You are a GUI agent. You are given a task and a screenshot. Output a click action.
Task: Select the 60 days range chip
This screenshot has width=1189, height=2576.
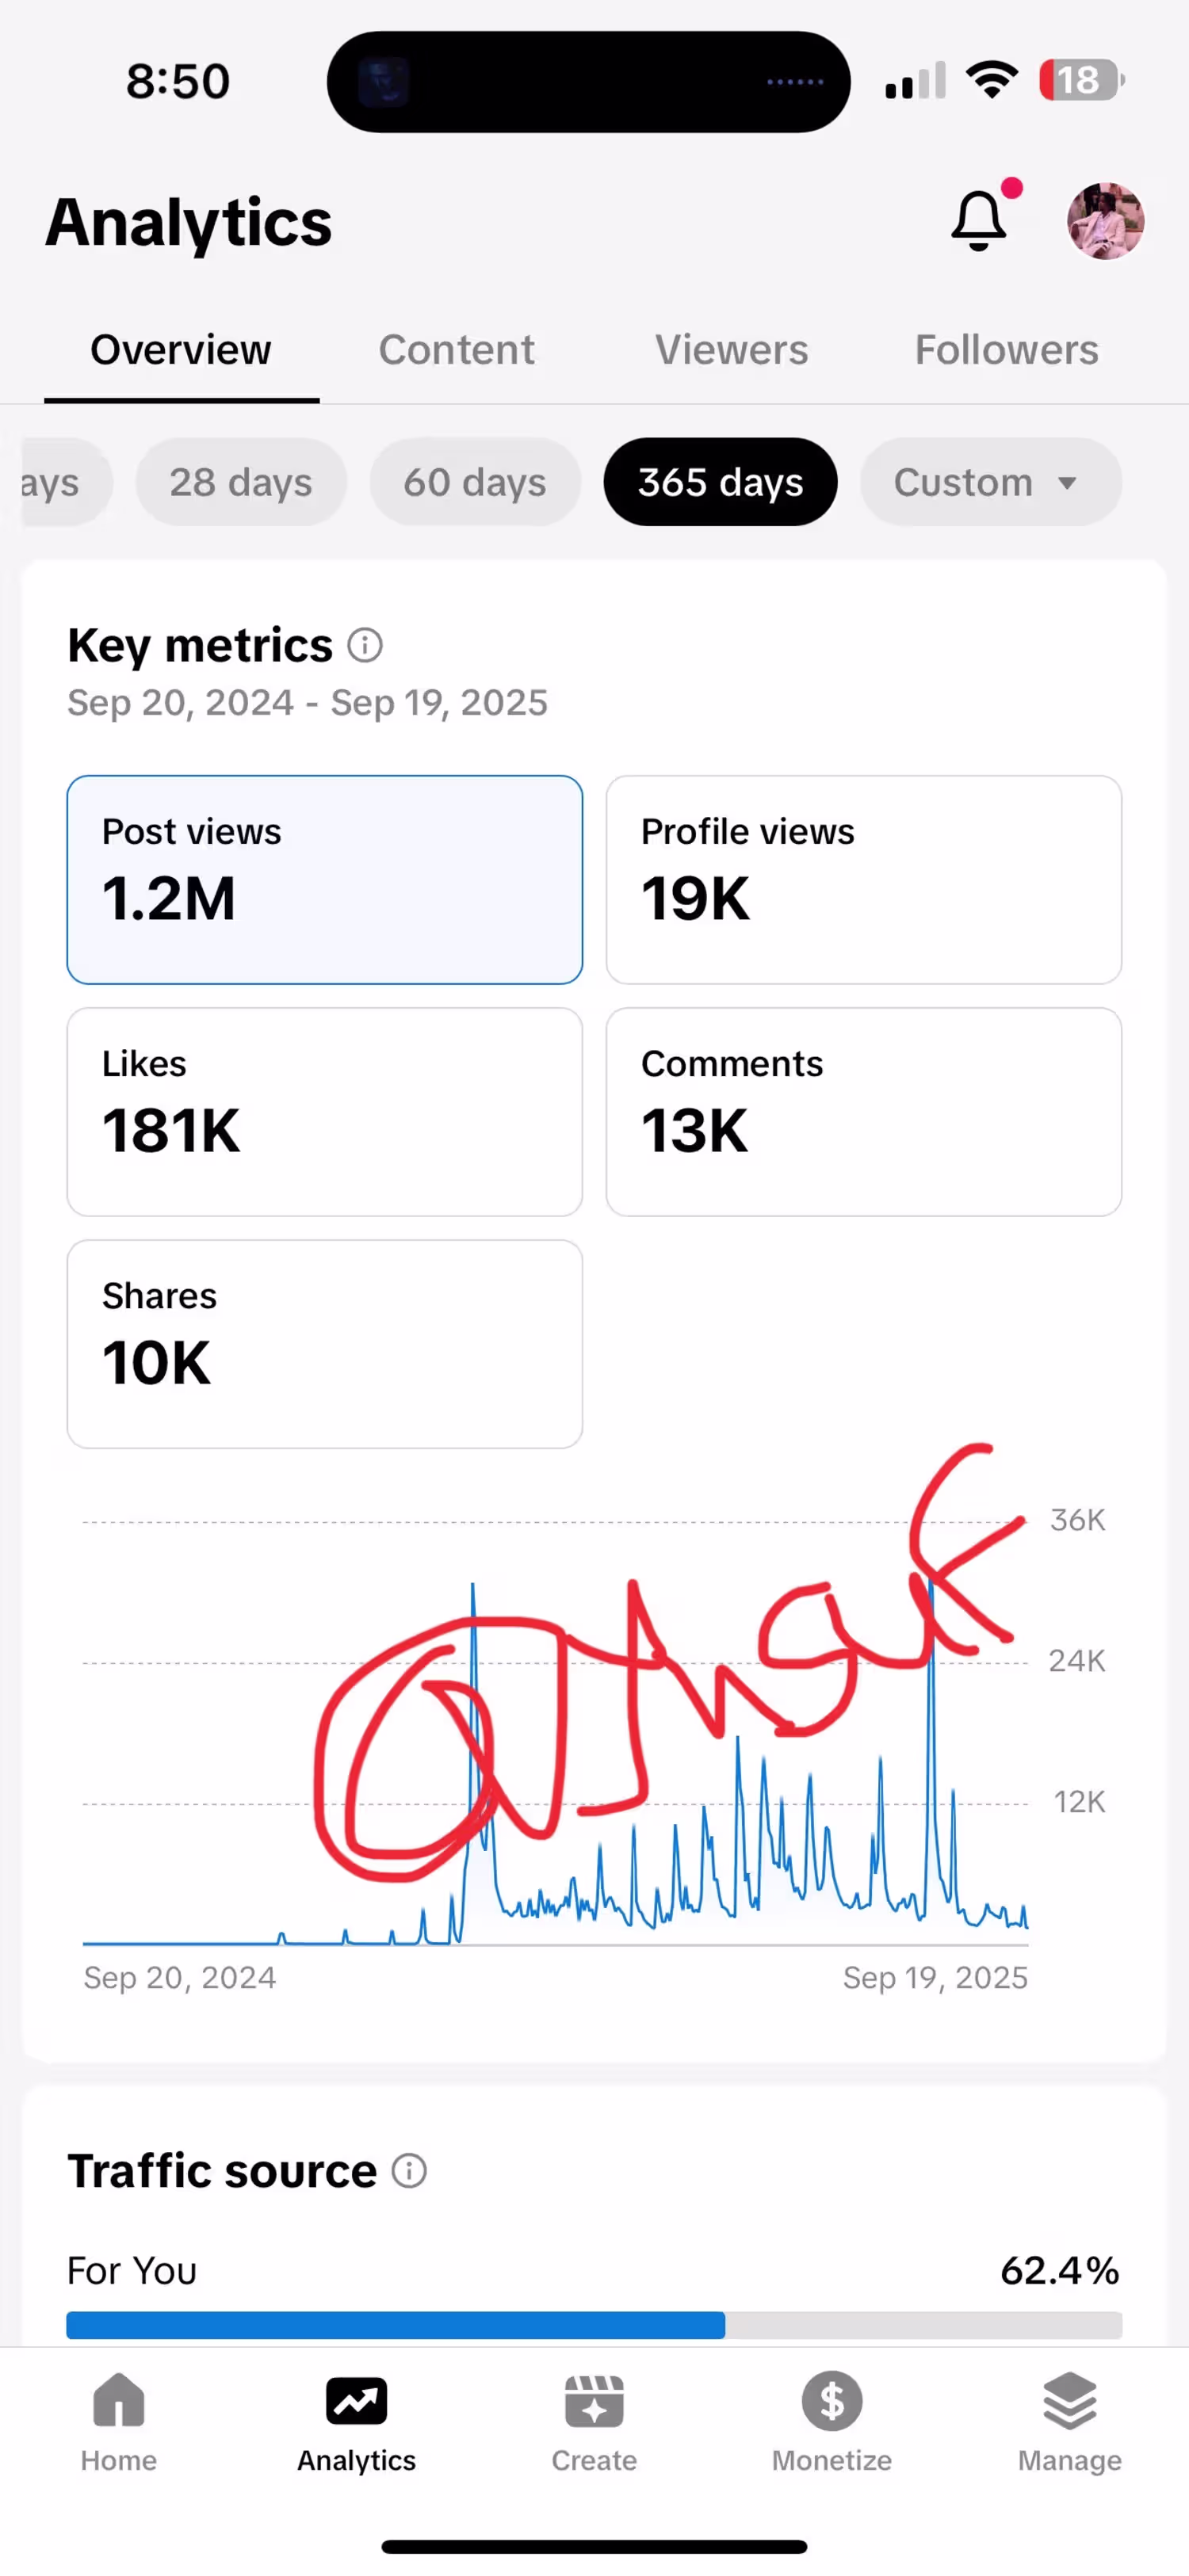click(x=475, y=482)
